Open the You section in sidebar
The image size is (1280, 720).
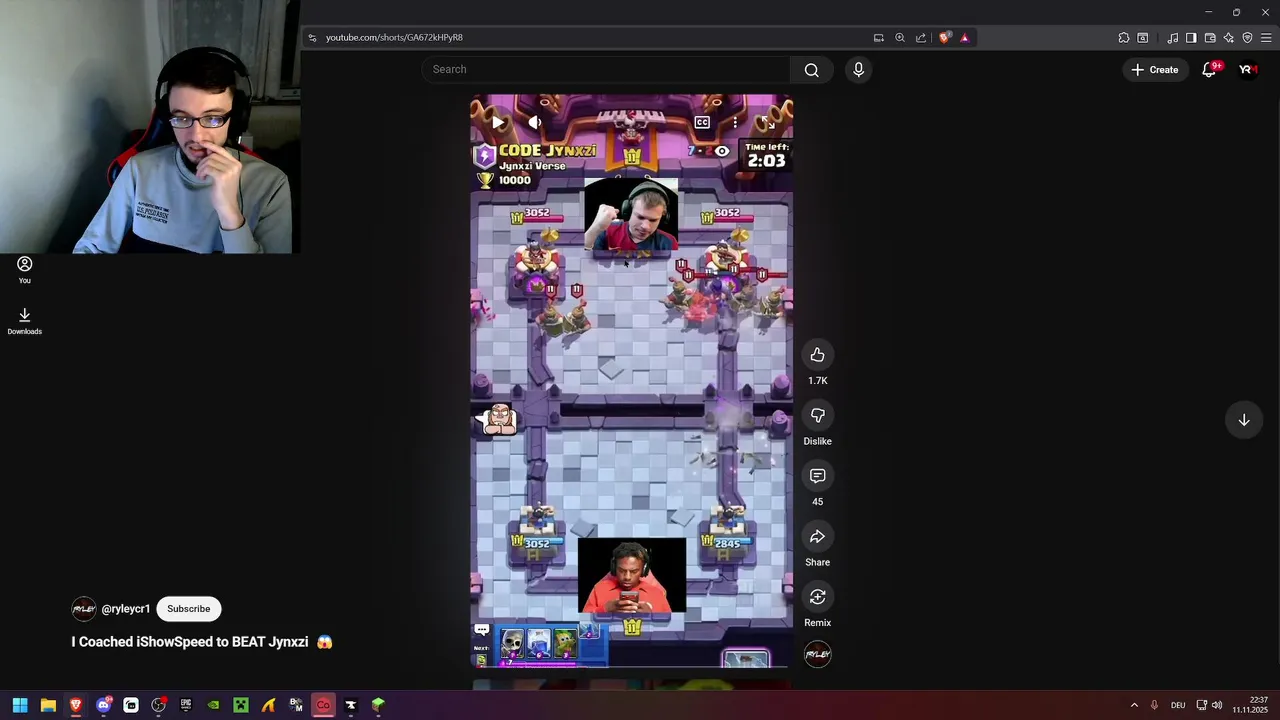(25, 270)
